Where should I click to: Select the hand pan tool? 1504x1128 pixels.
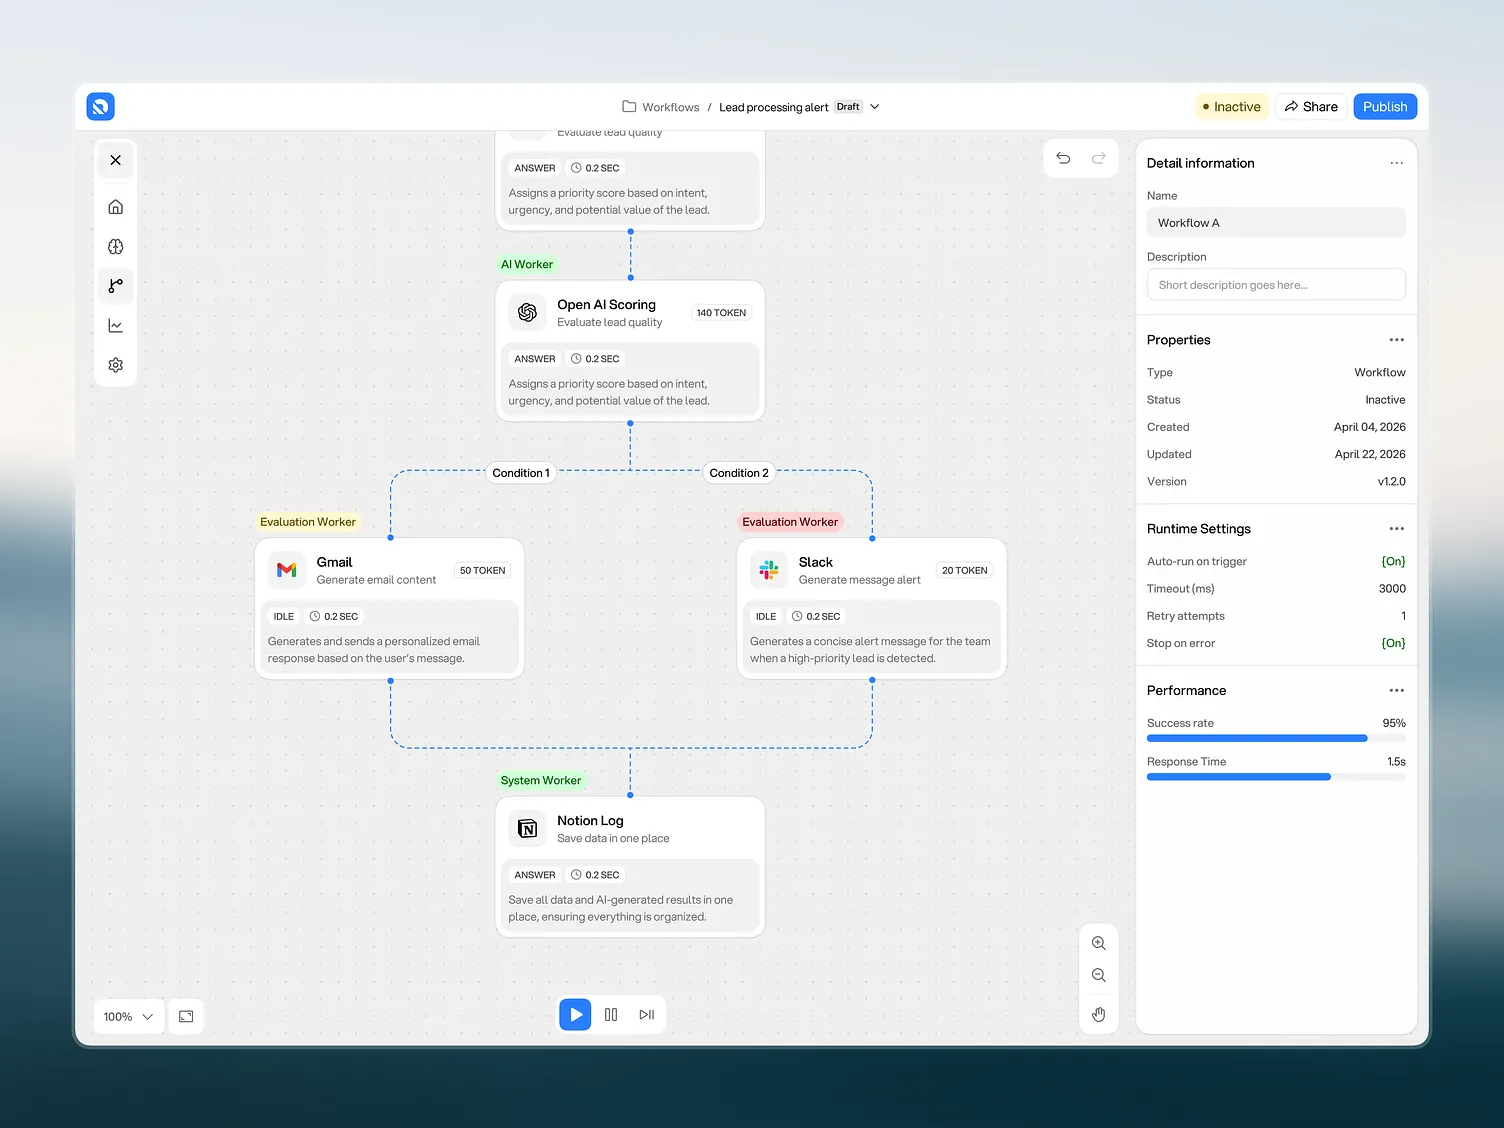1099,1015
